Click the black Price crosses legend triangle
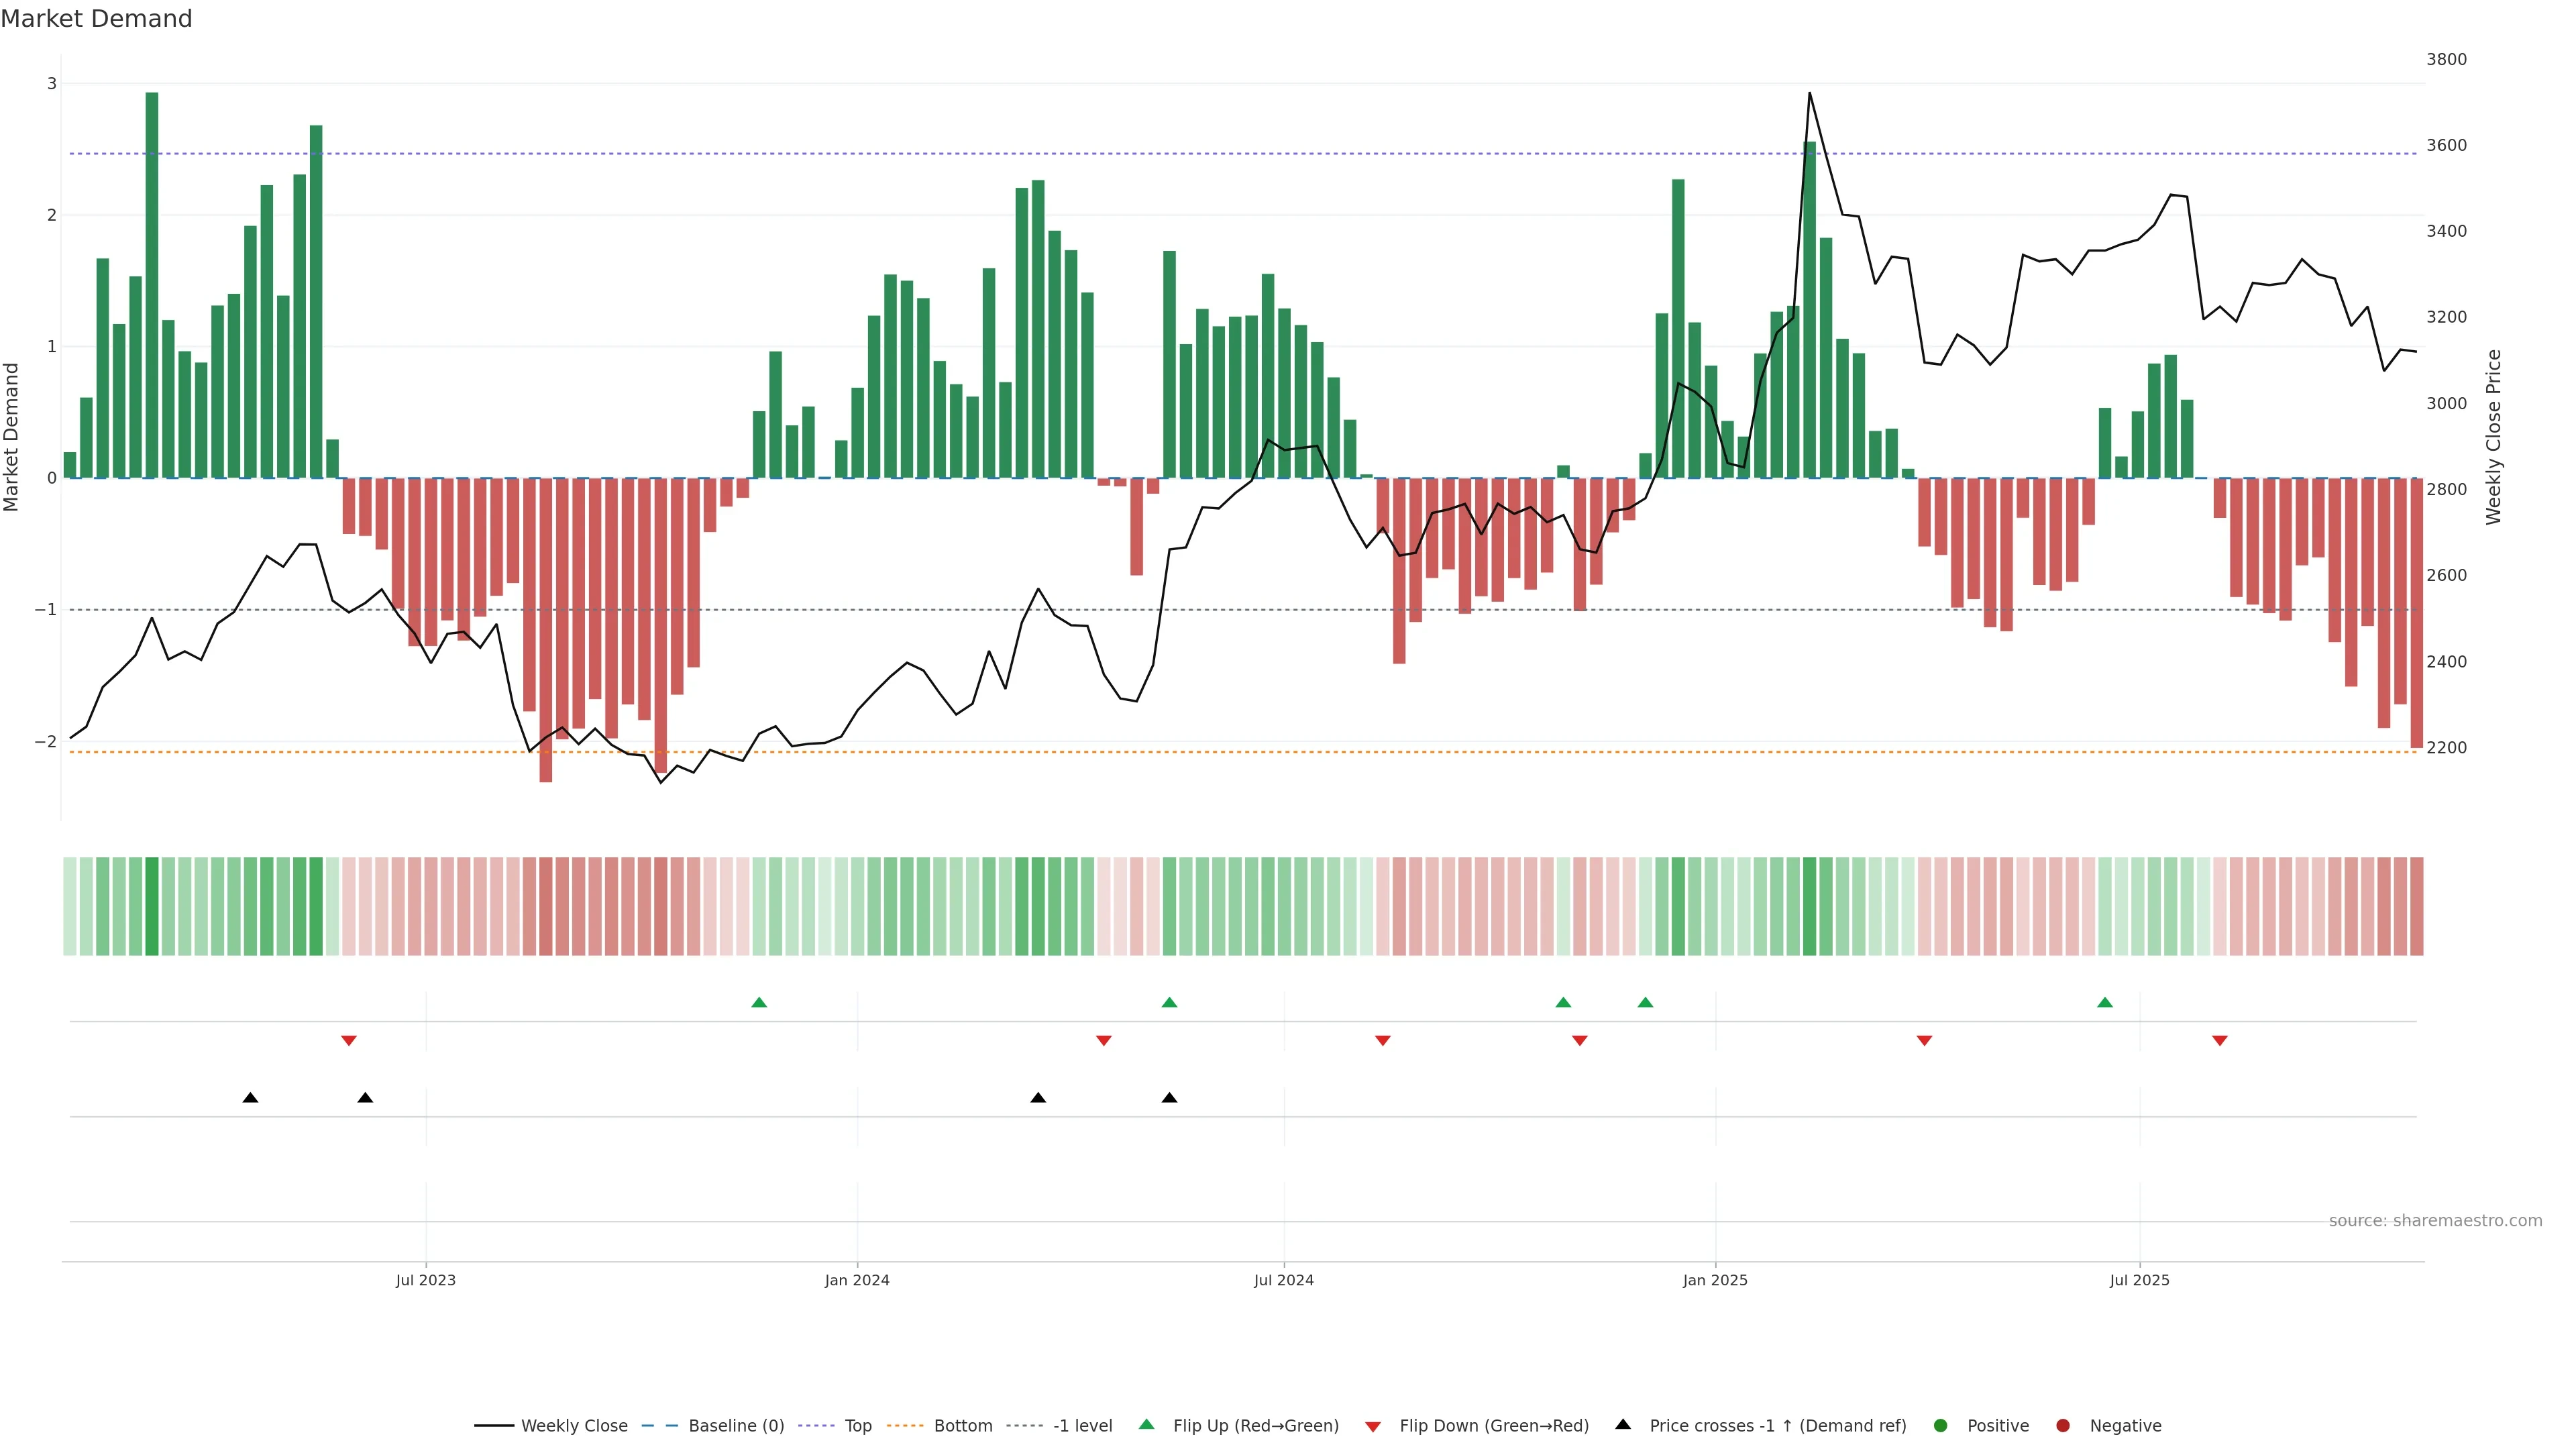Image resolution: width=2576 pixels, height=1449 pixels. pos(1623,1424)
